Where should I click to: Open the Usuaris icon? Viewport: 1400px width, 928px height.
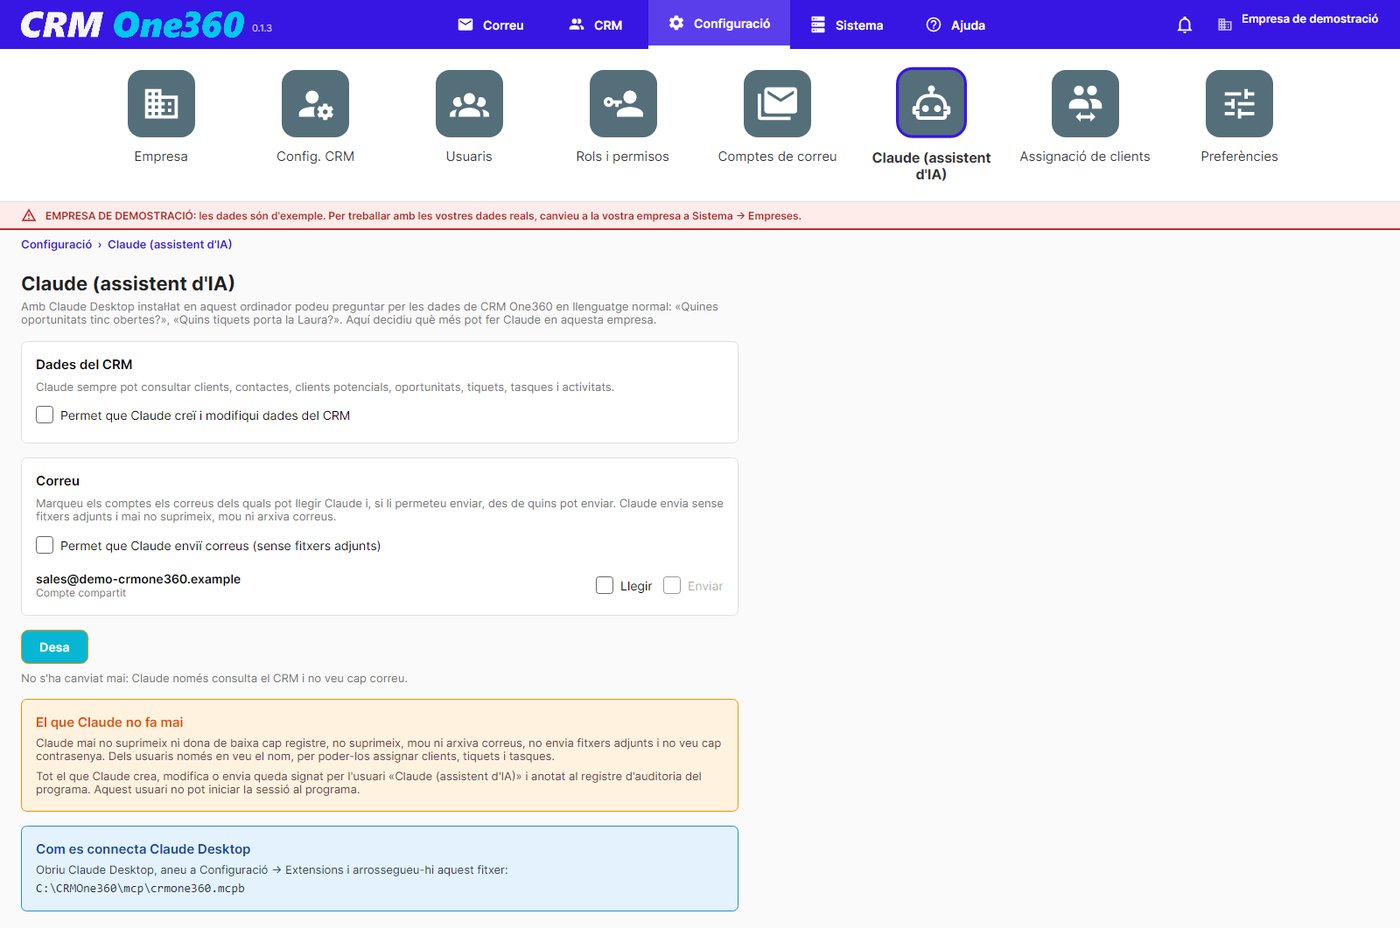(469, 104)
